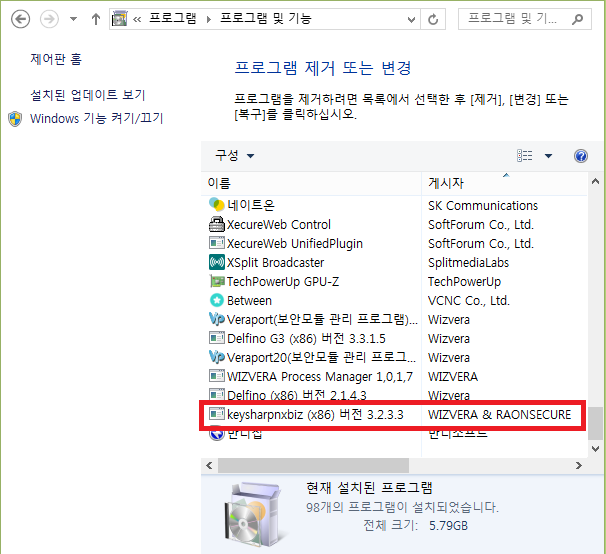Select Delfino (x86) 버전 2.1.4.3

[x=297, y=395]
